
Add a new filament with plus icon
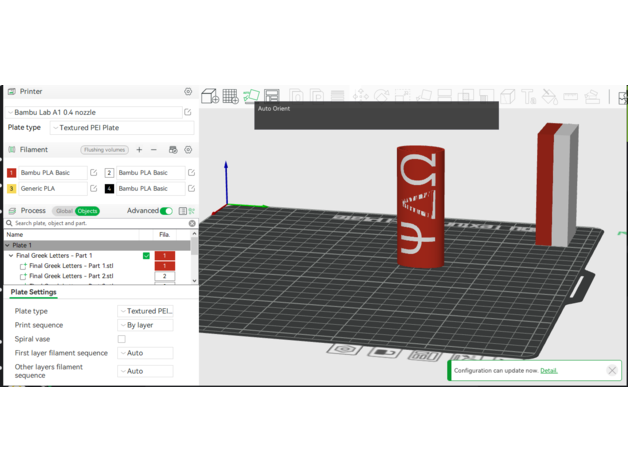click(139, 150)
